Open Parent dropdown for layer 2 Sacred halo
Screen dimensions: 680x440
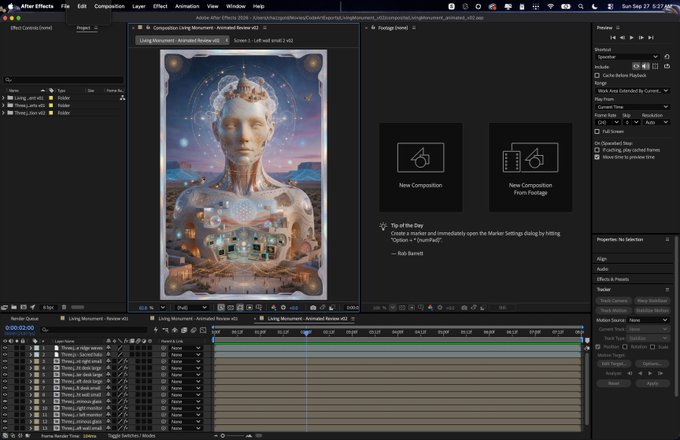point(186,355)
